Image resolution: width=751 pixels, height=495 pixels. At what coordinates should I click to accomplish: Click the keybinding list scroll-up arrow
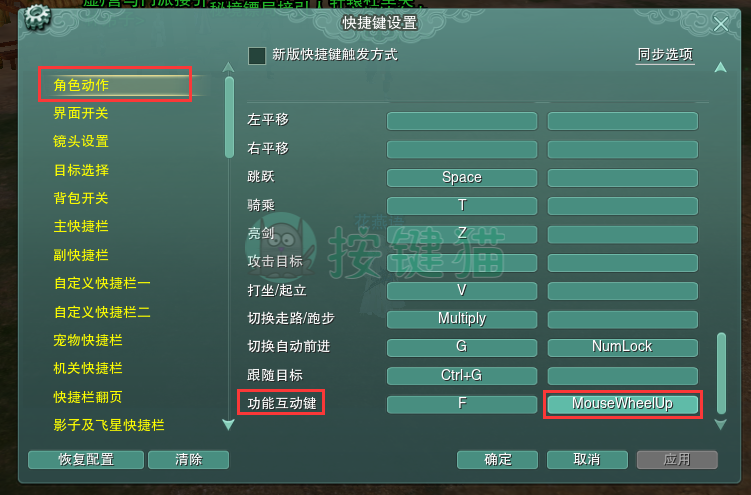tap(720, 68)
